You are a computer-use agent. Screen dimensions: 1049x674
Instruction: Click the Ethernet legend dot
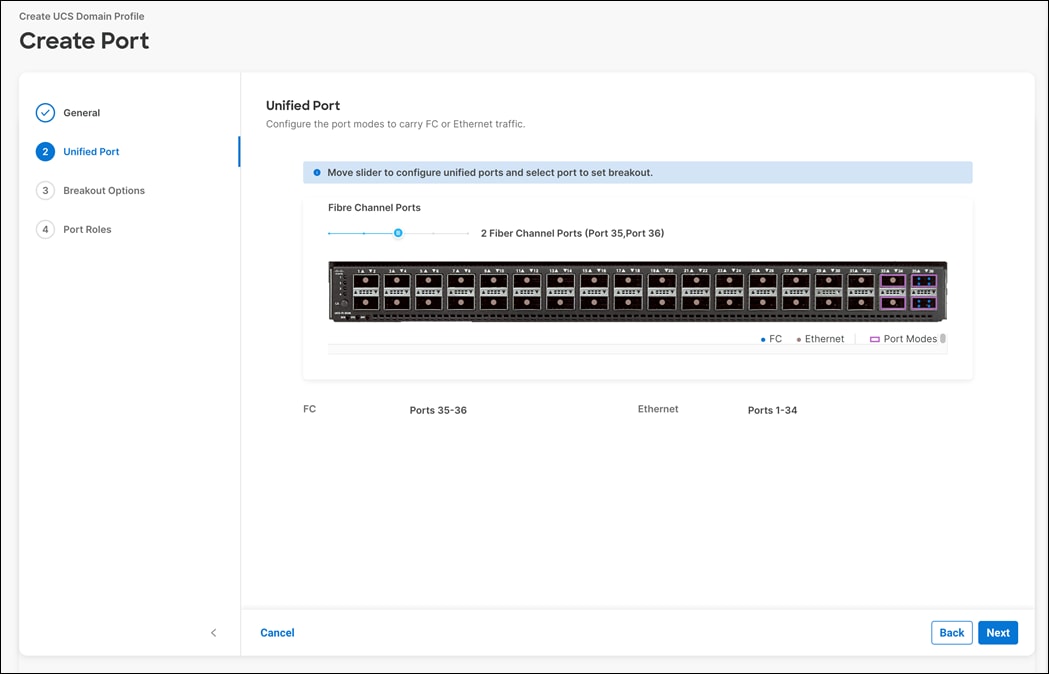point(800,338)
